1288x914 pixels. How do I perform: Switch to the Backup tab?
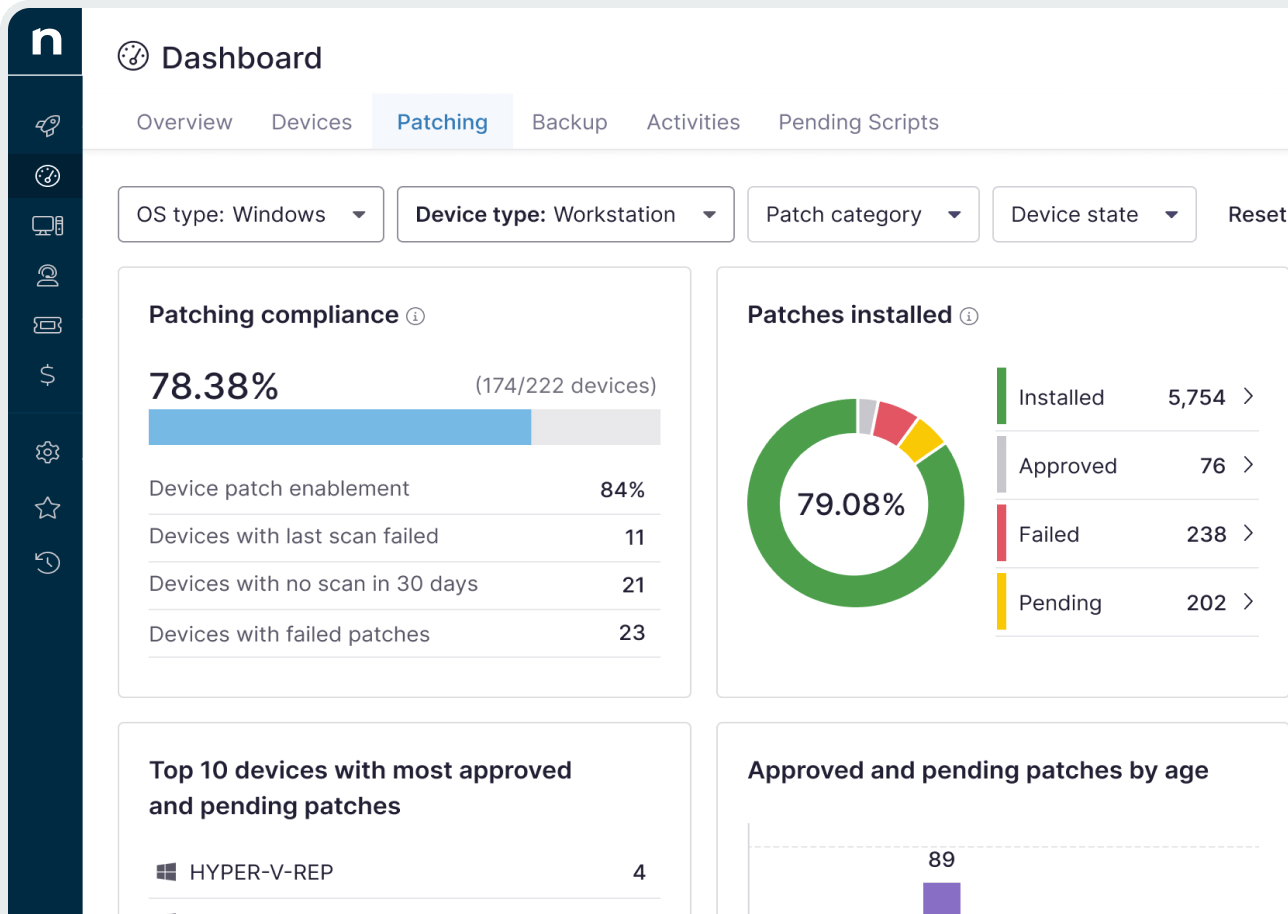tap(570, 122)
